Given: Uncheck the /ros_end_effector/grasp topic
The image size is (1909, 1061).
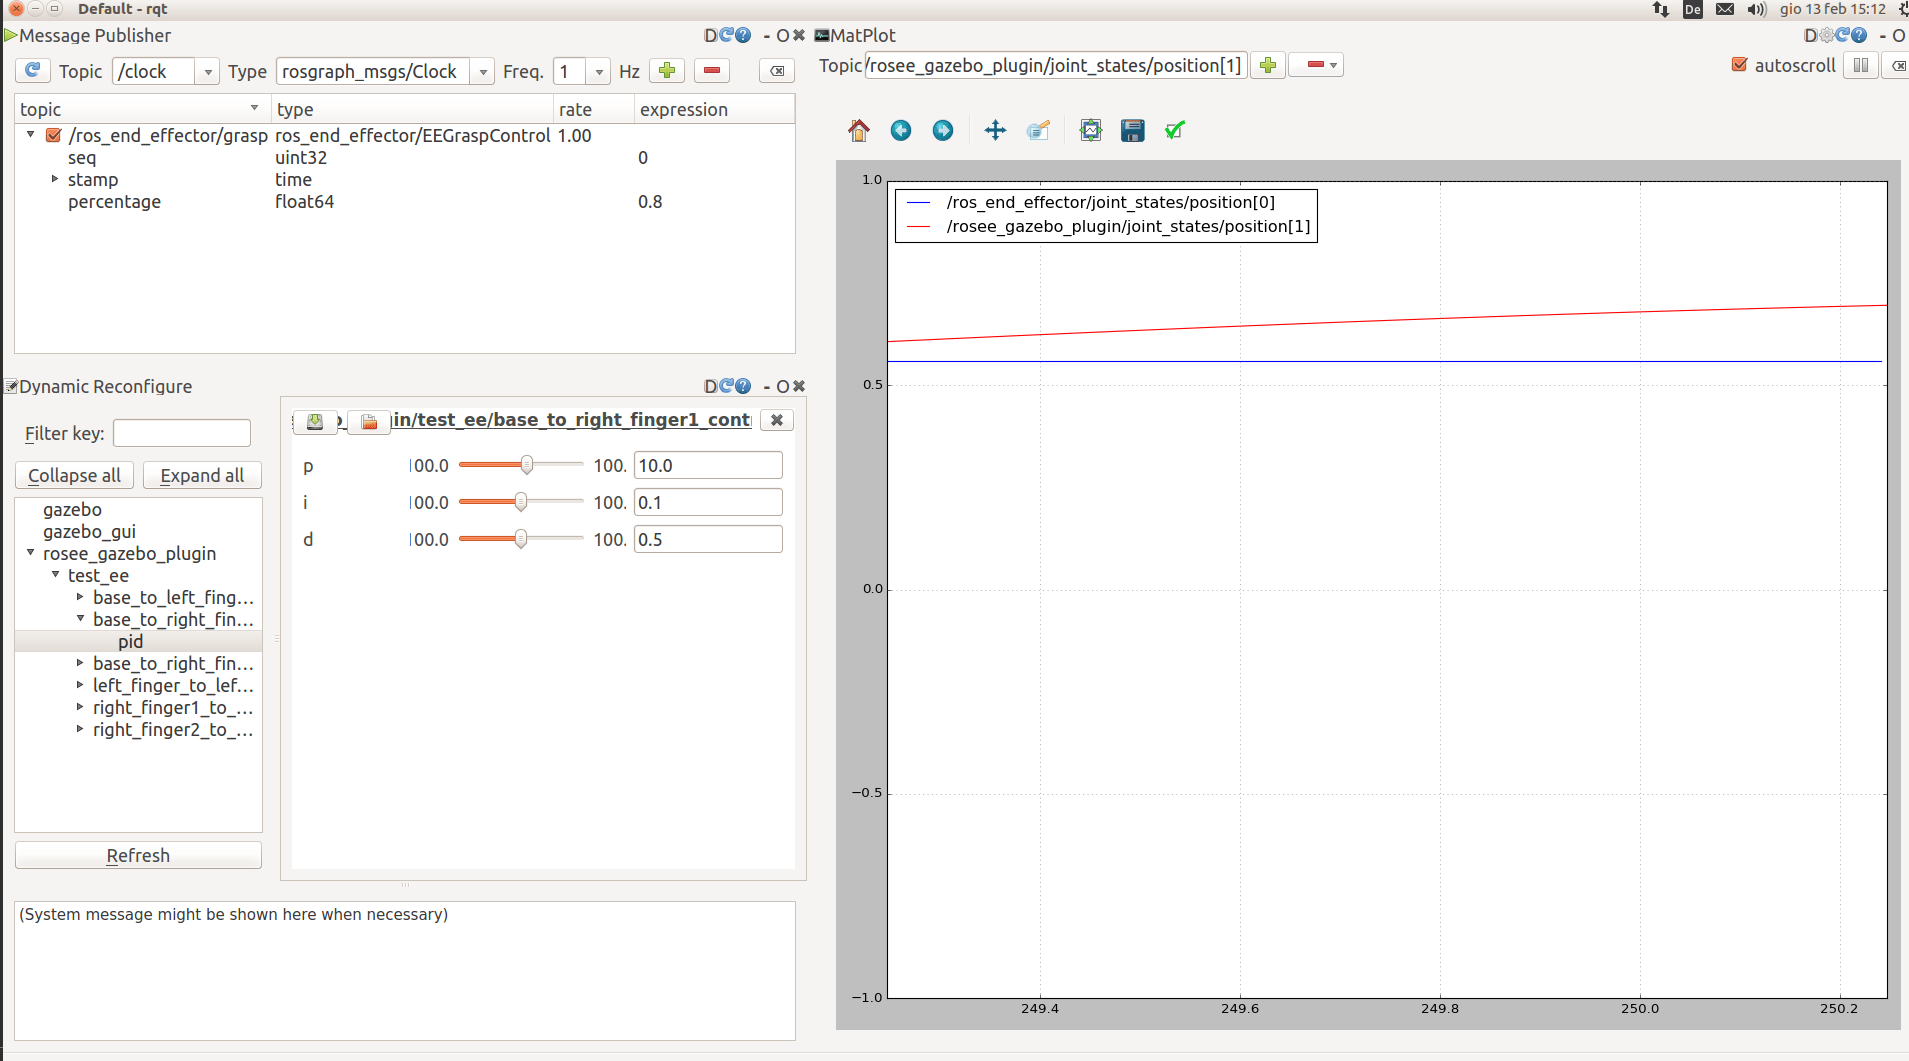Looking at the screenshot, I should (x=52, y=136).
